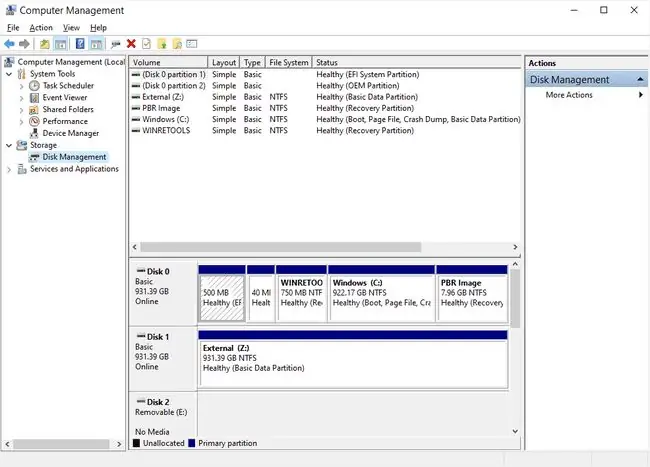Sort by the Volume column header
Viewport: 650px width, 467px height.
tap(168, 62)
